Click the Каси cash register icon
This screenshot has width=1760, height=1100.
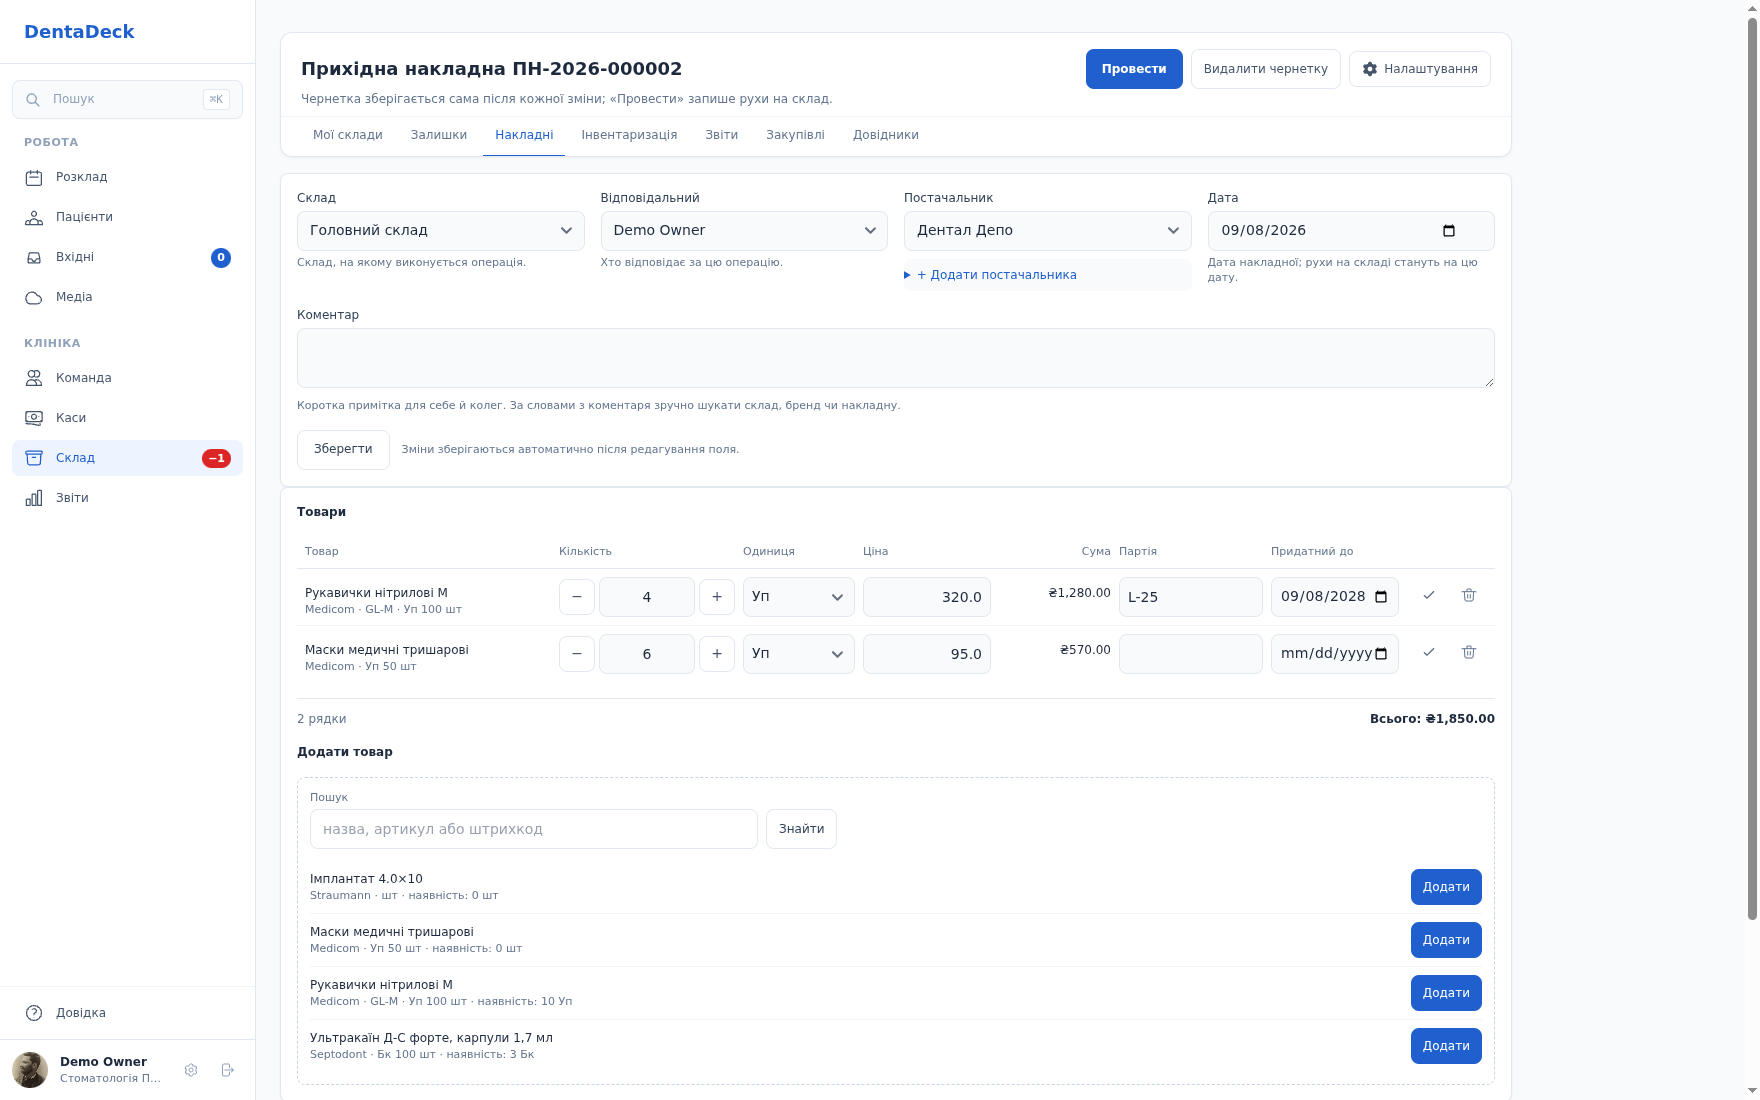click(34, 418)
